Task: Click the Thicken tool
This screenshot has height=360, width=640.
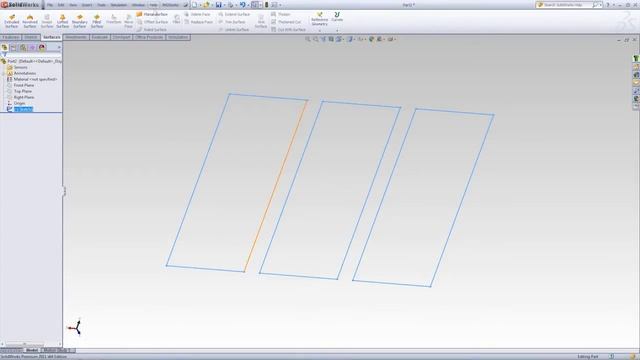Action: pos(280,14)
